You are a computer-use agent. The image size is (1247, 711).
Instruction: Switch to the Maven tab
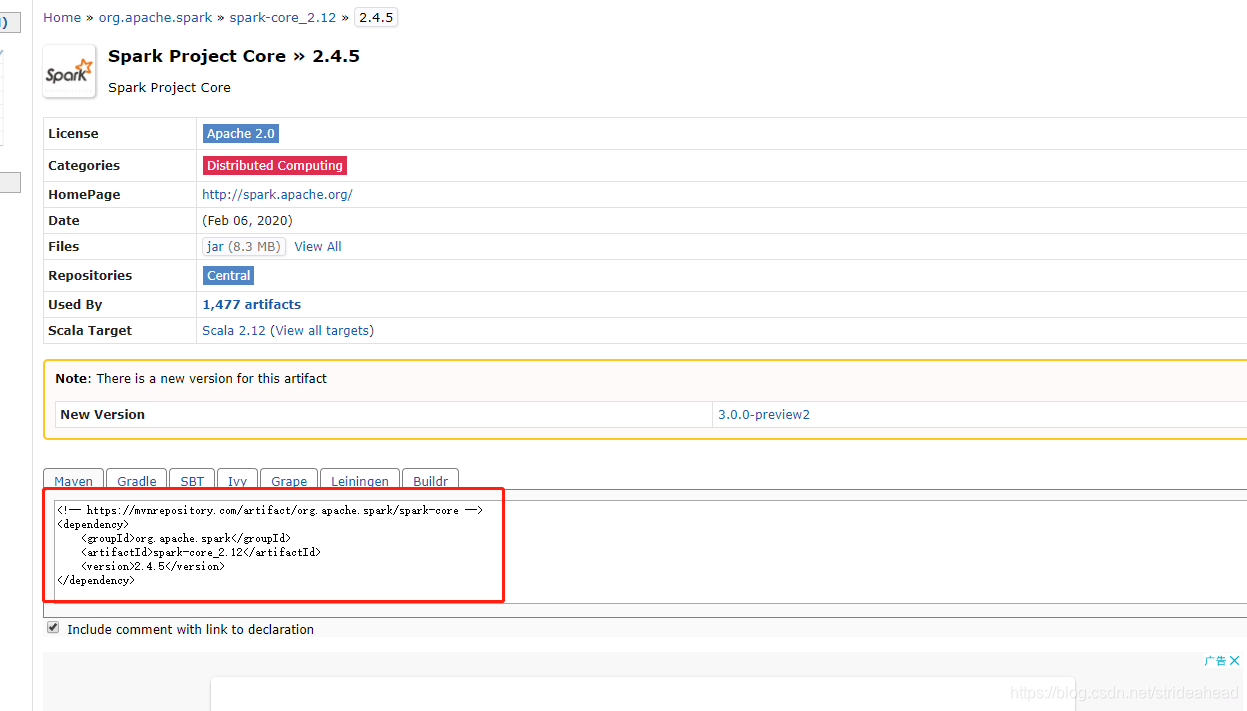click(73, 480)
